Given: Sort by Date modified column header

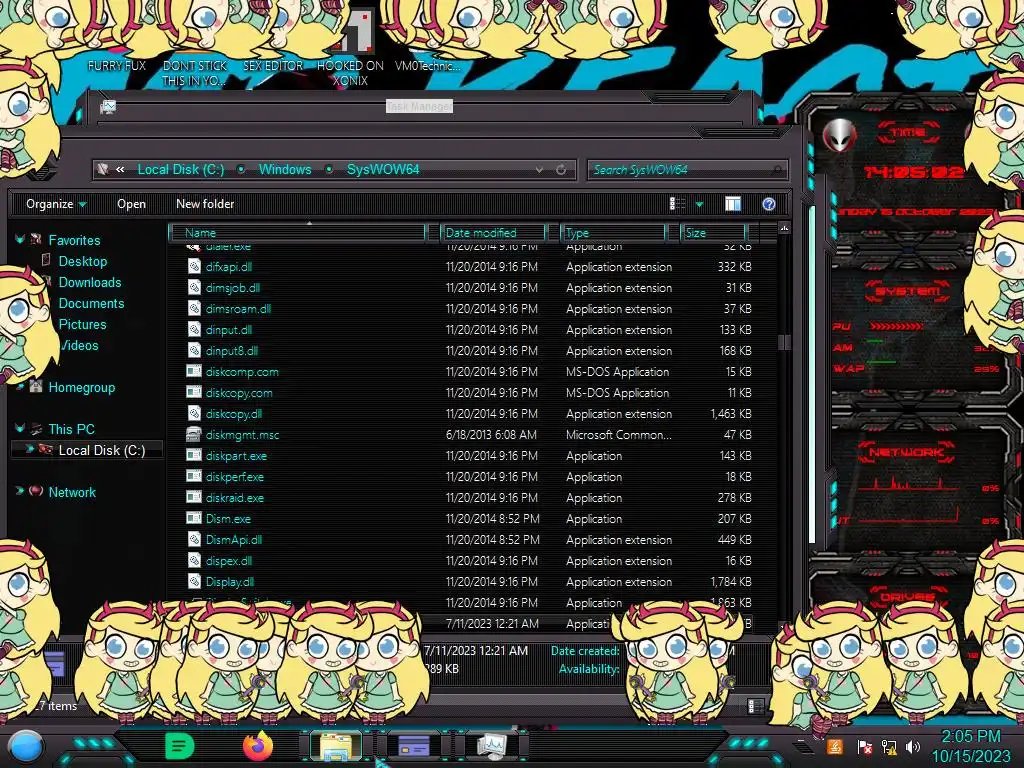Looking at the screenshot, I should tap(494, 232).
